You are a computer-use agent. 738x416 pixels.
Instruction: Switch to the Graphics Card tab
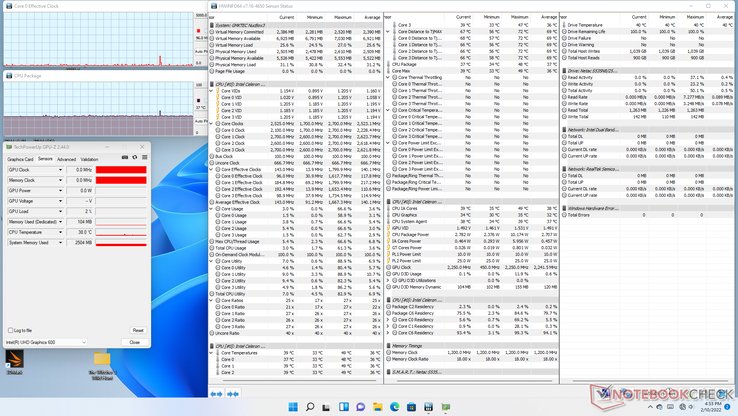(x=20, y=159)
